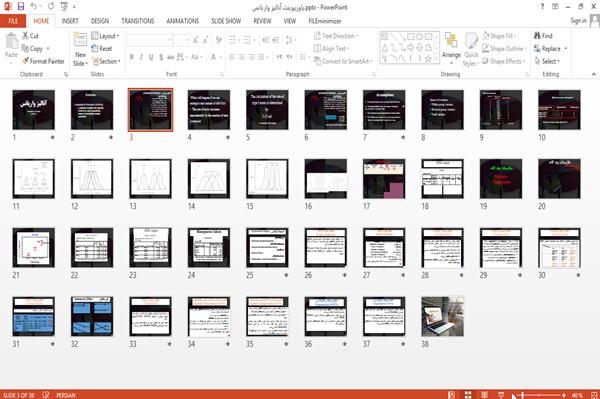Viewport: 600px width, 399px height.
Task: Open the FILEminimizer tab
Action: (x=324, y=21)
